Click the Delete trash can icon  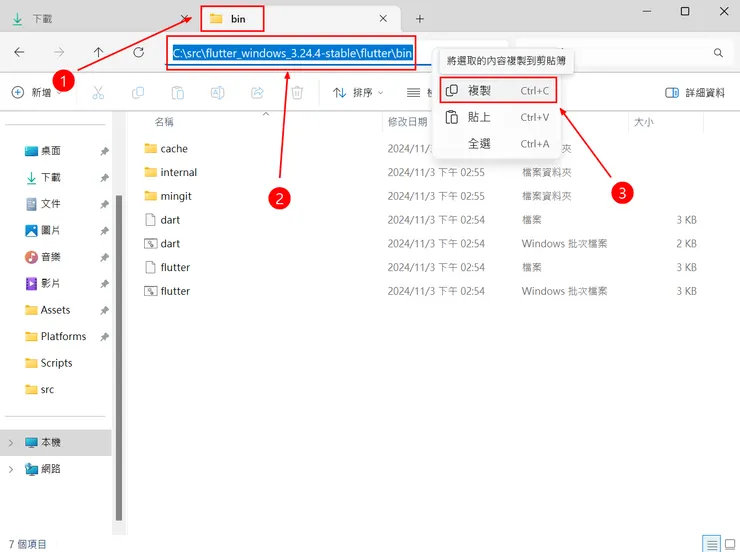297,92
